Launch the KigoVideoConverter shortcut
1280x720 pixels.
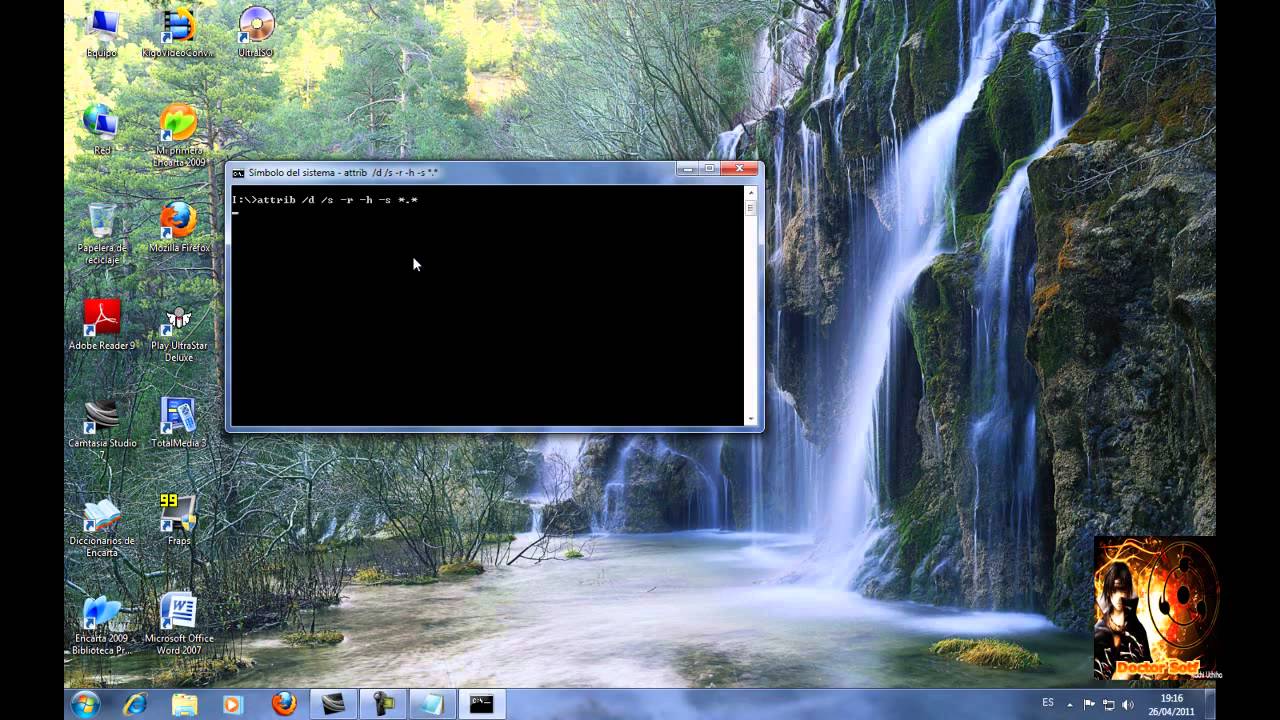pos(178,31)
